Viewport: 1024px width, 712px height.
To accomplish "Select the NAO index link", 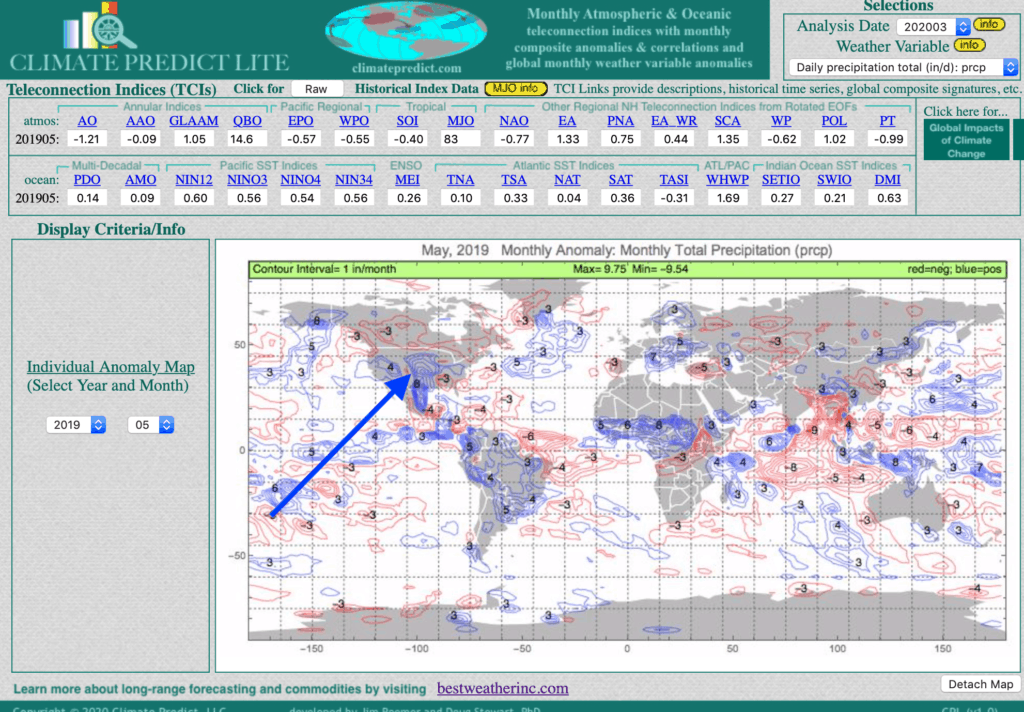I will pos(514,121).
